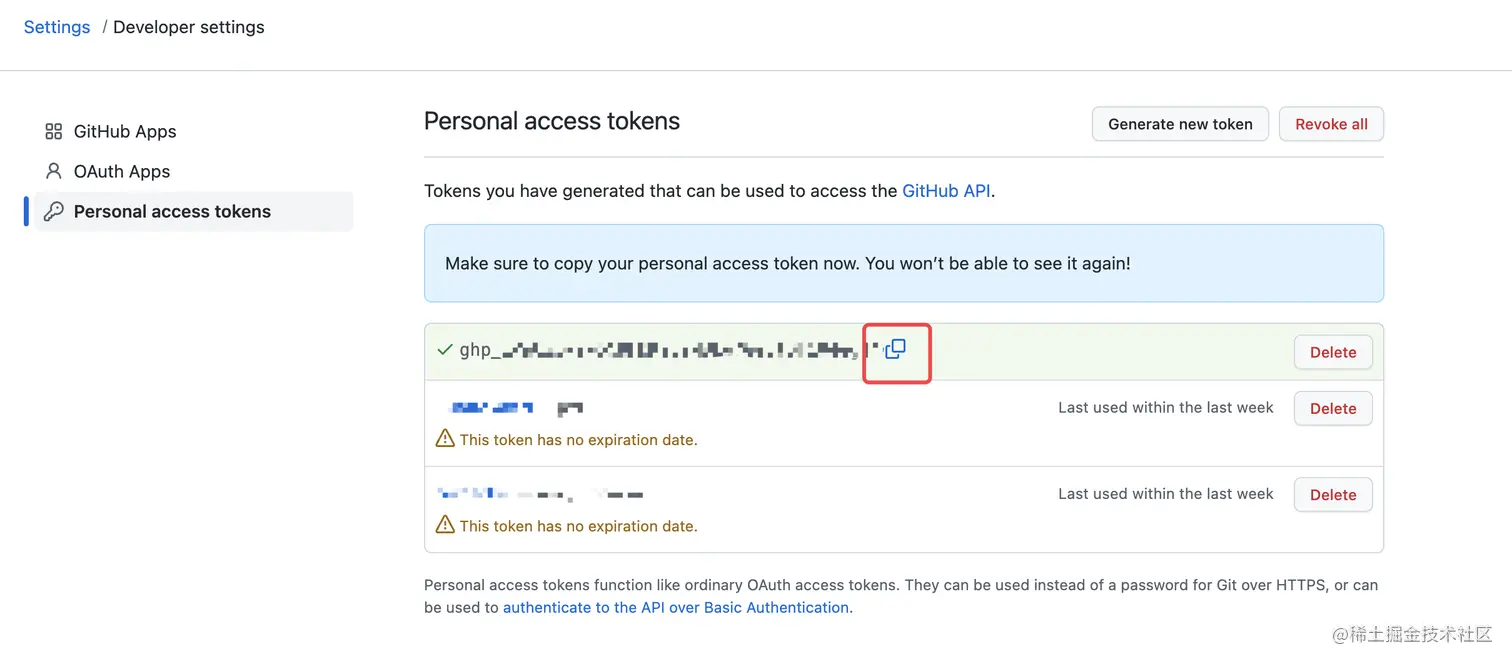
Task: Click the blurred ghp_ token string
Action: click(x=668, y=350)
